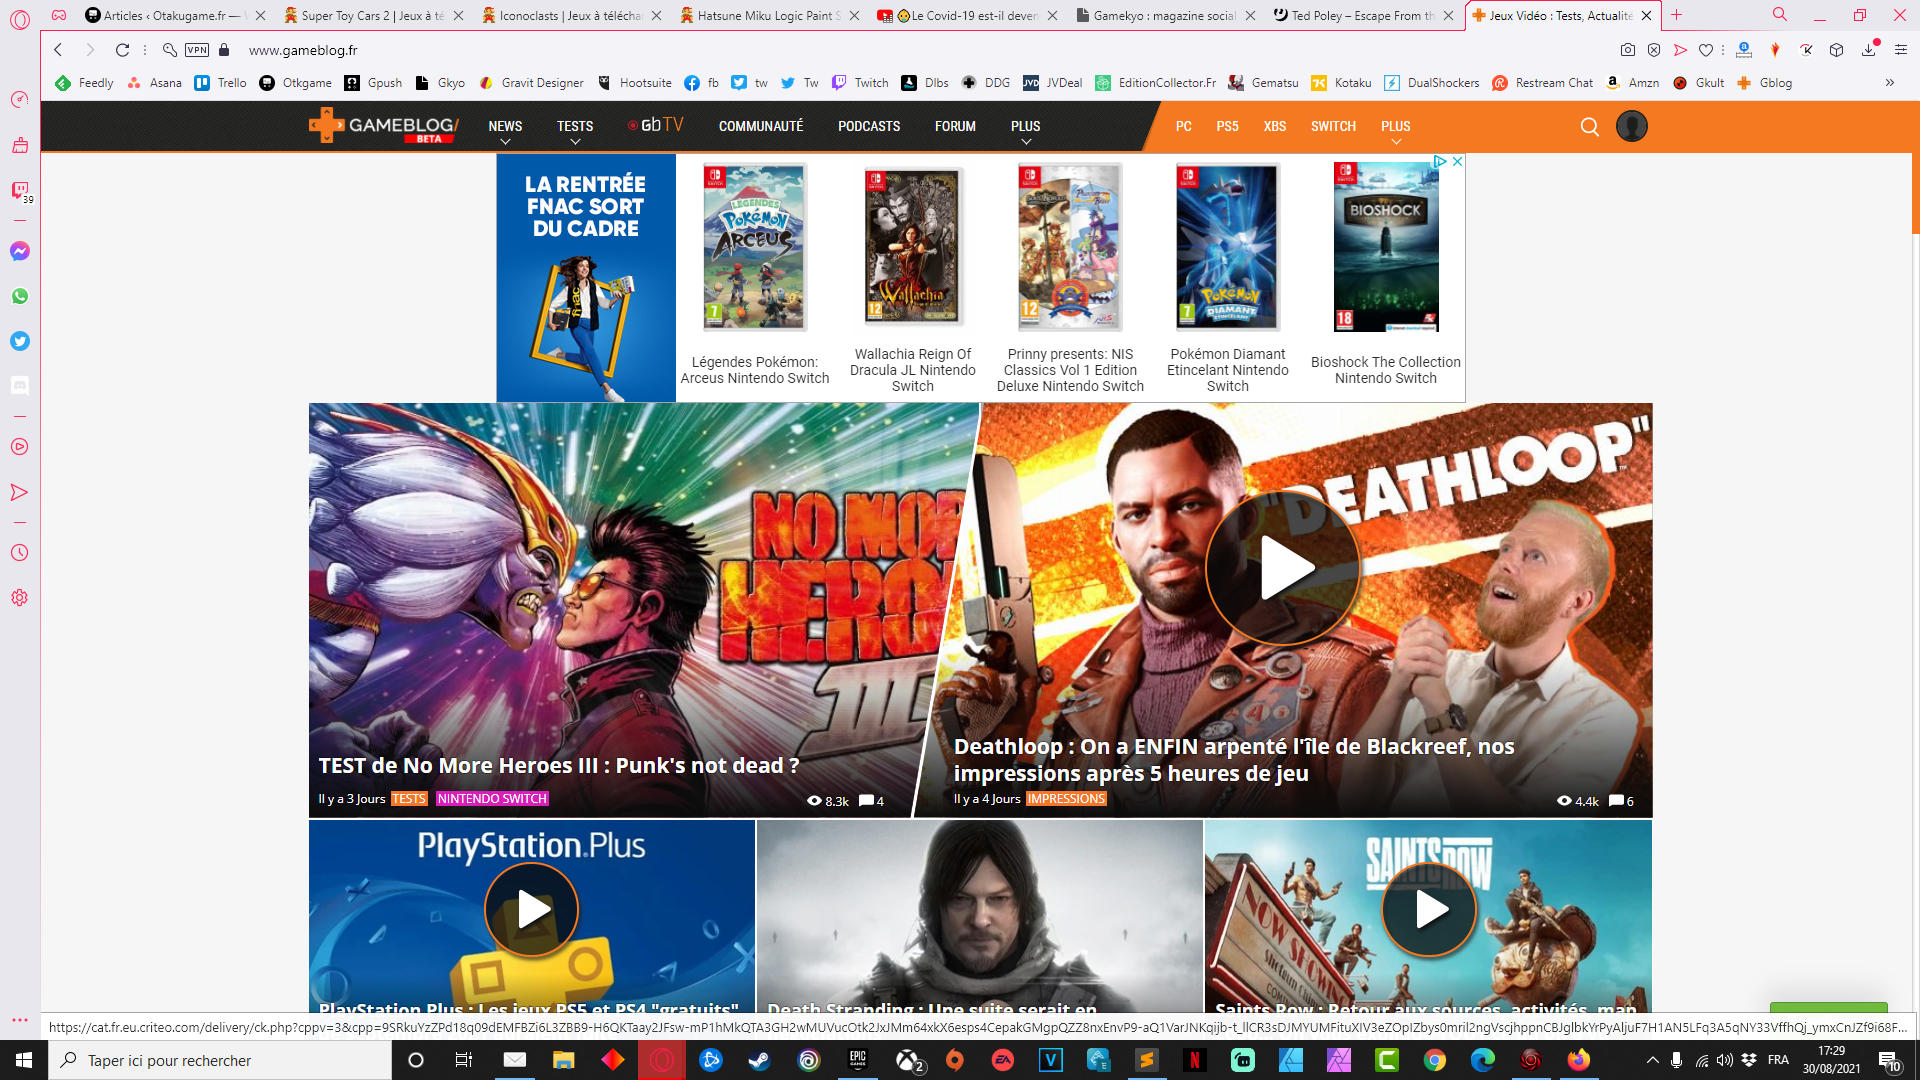This screenshot has height=1080, width=1920.
Task: Open the Gematsu bookmark
Action: point(1263,83)
